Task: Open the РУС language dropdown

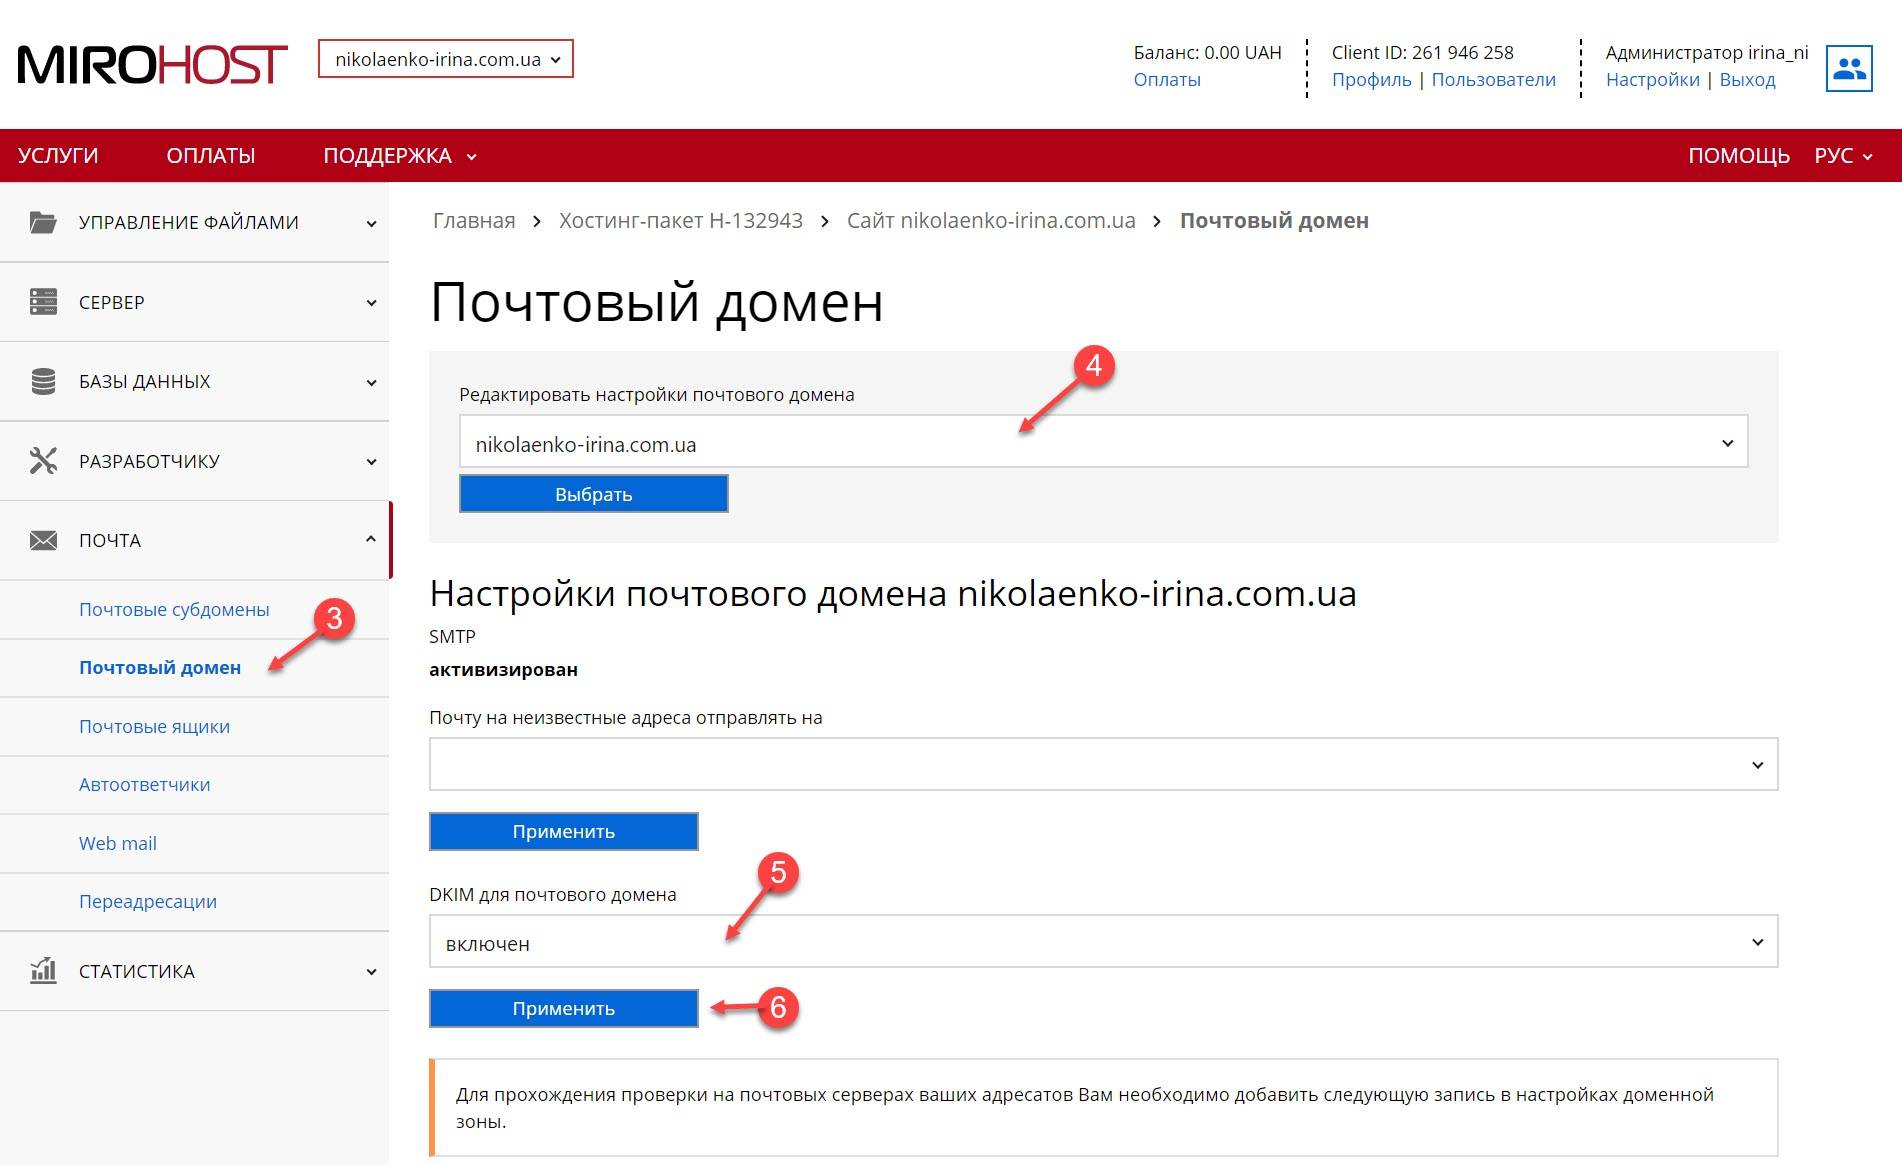Action: [1843, 155]
